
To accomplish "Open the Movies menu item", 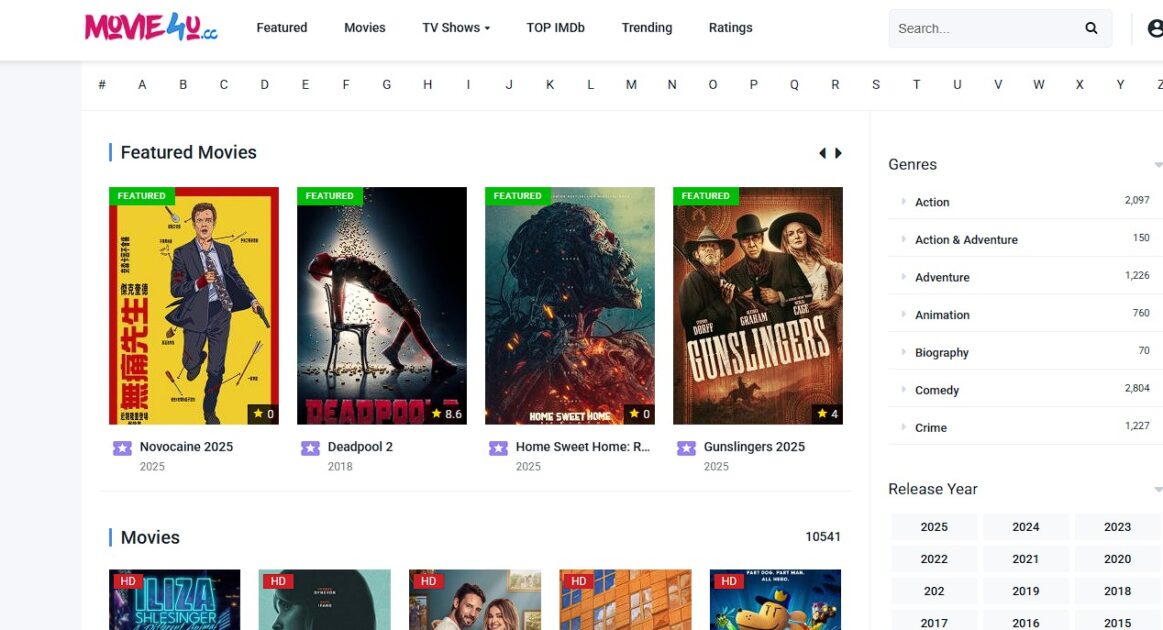I will coord(364,27).
